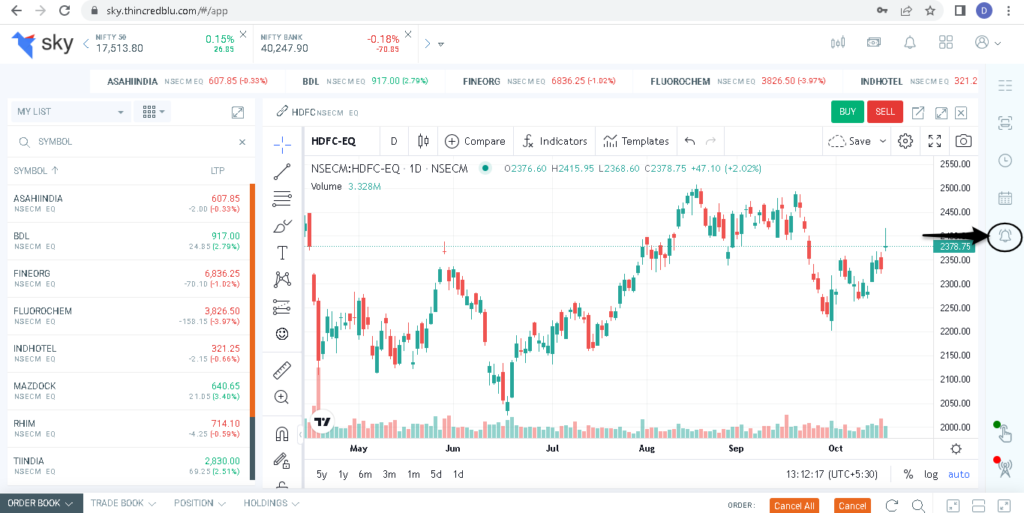Select the 5d time range
This screenshot has height=513, width=1024.
[x=436, y=474]
